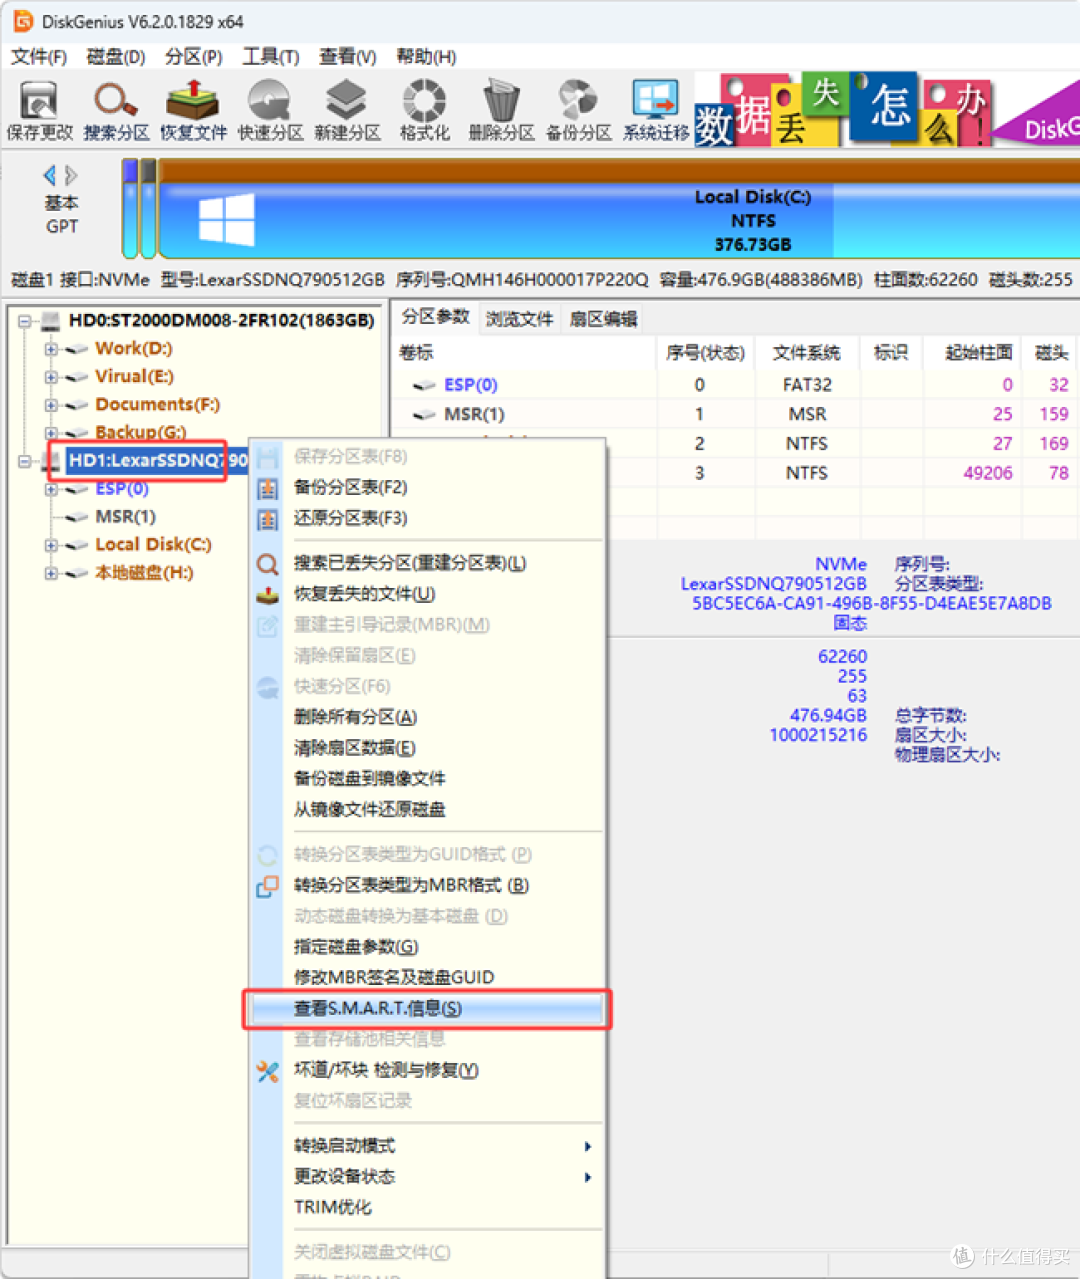Switch to the 分区参数 tab
Screen dimensions: 1080x1279
[435, 317]
